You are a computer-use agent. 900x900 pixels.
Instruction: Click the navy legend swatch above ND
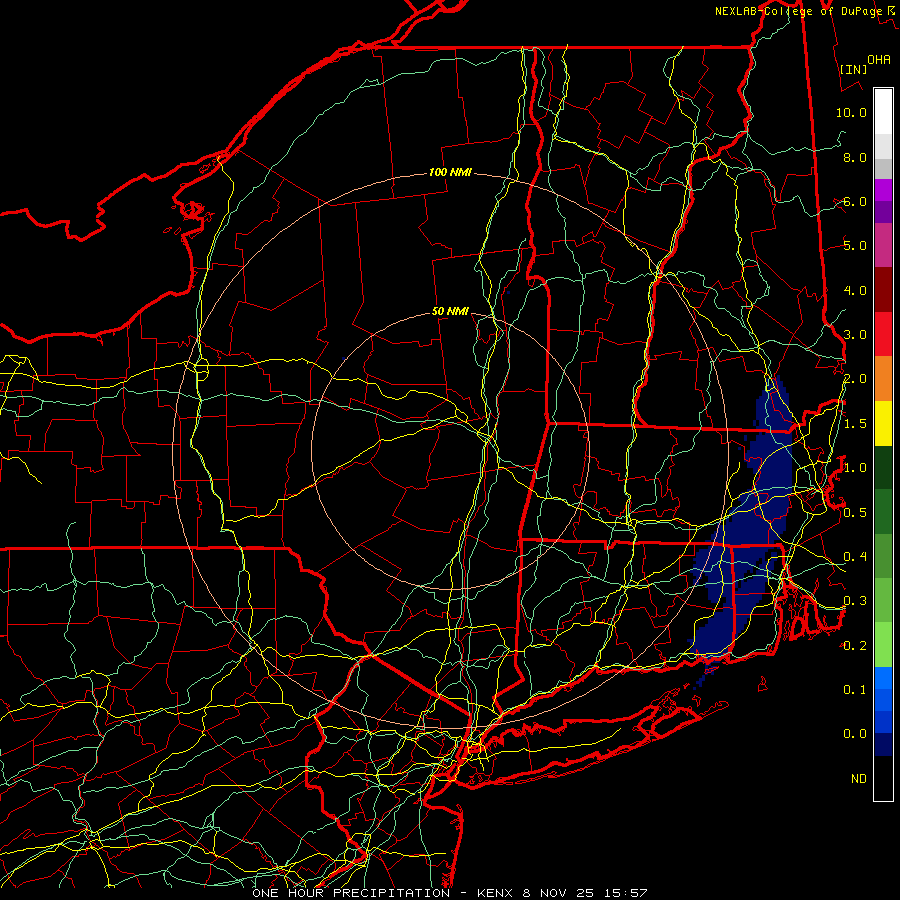[883, 744]
